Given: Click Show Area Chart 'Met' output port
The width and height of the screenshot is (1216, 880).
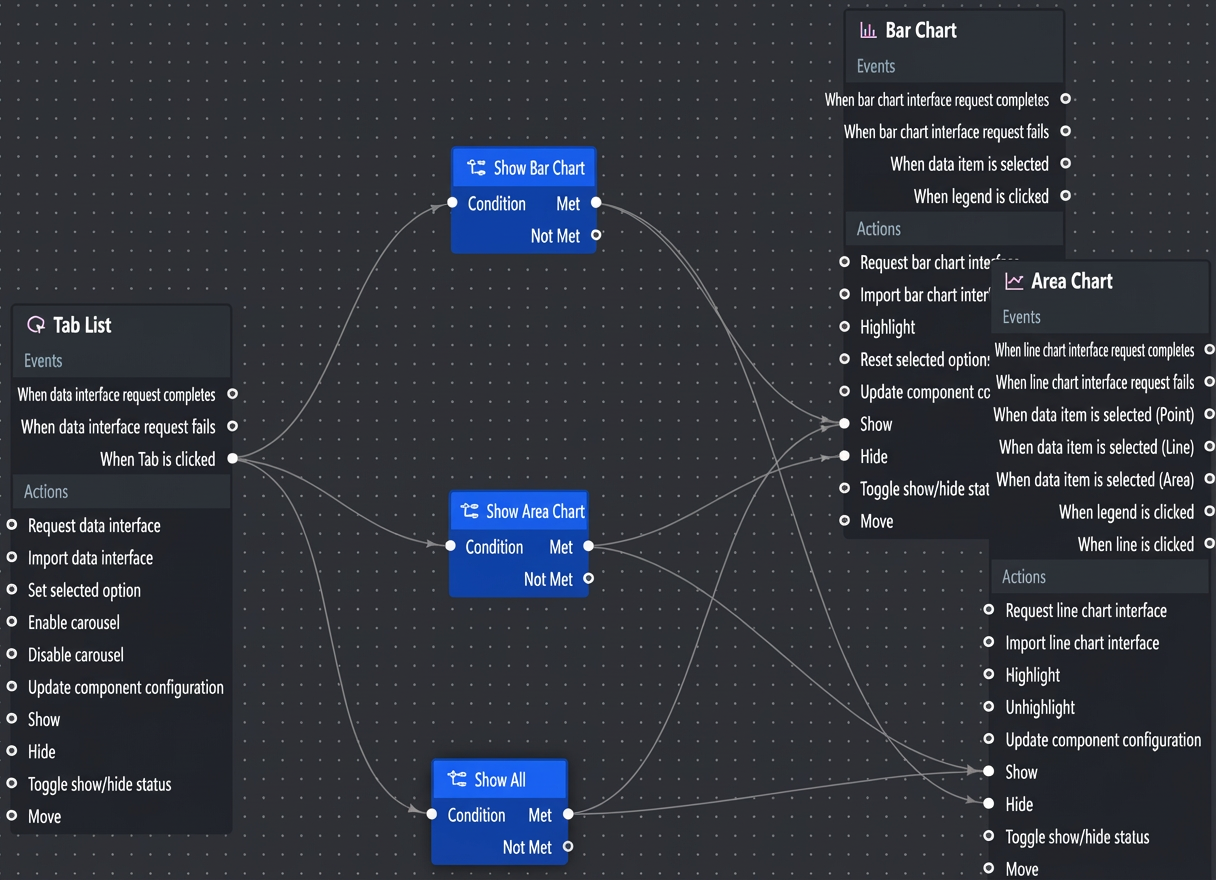Looking at the screenshot, I should pyautogui.click(x=589, y=546).
